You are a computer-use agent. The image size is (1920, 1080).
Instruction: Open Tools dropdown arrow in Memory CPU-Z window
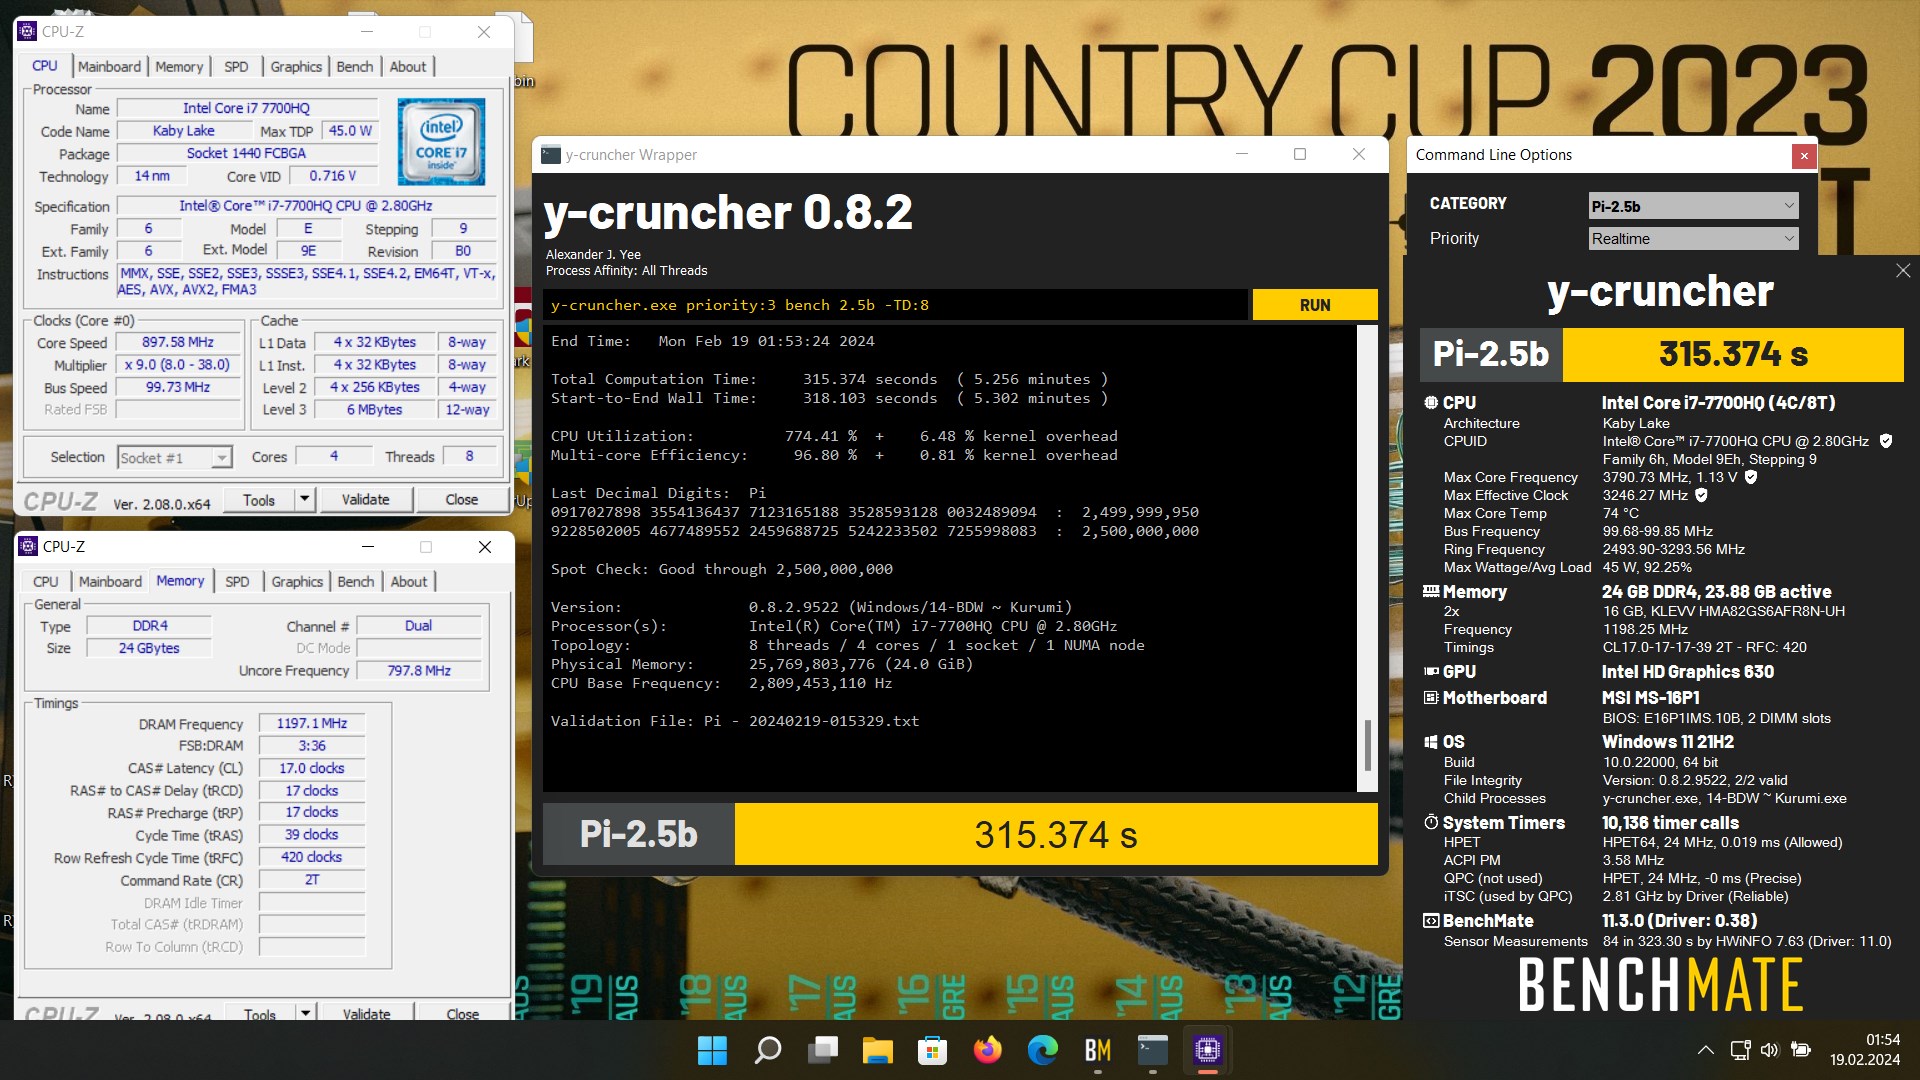(x=305, y=1013)
